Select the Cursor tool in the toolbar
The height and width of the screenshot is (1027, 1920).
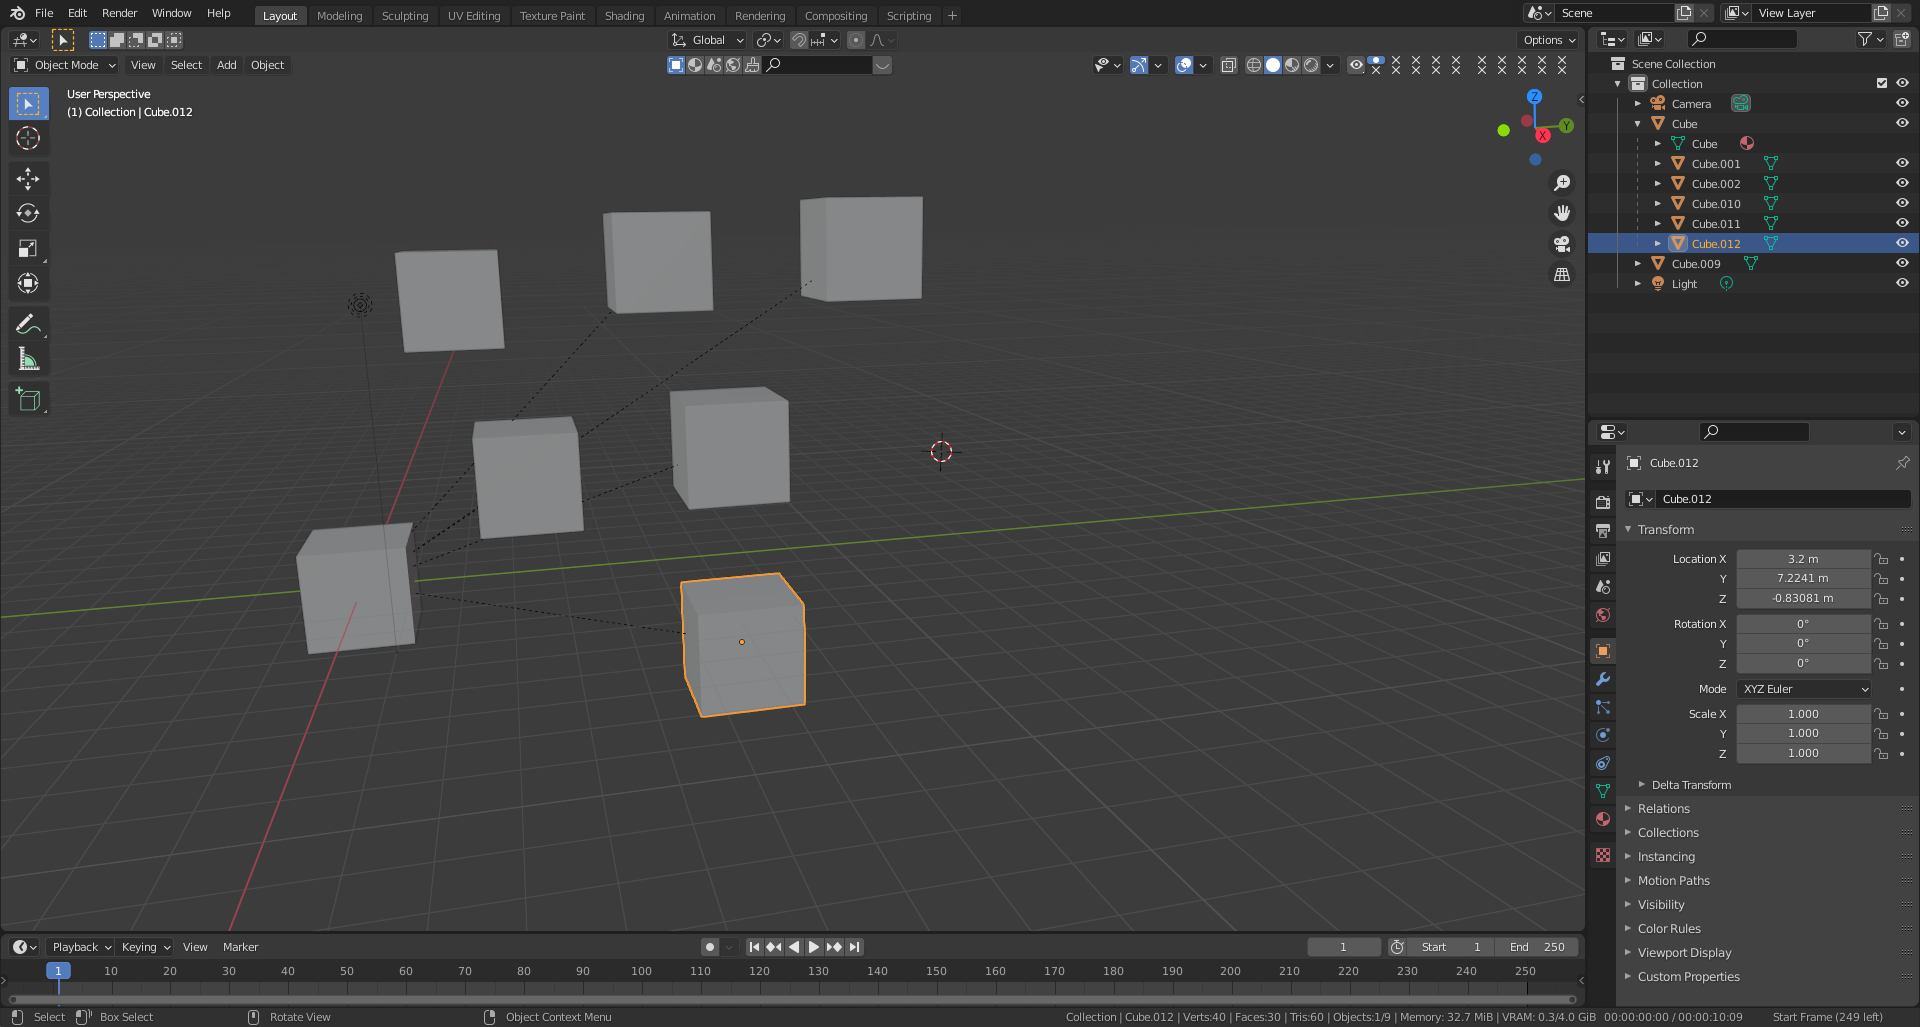tap(28, 138)
